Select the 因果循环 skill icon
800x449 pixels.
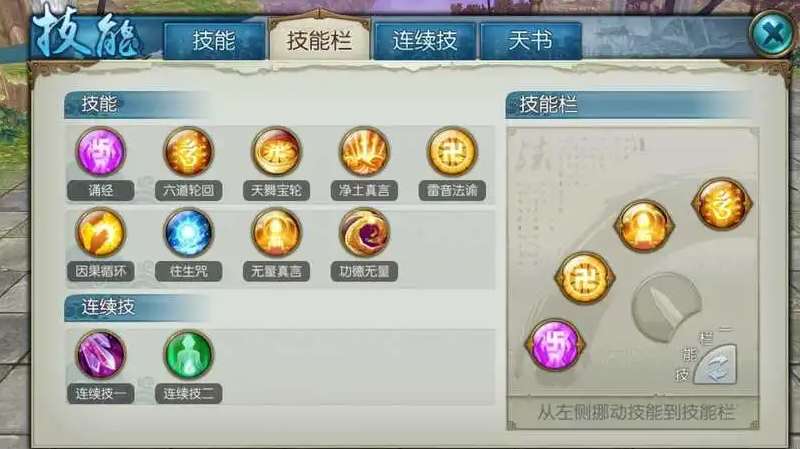point(101,233)
